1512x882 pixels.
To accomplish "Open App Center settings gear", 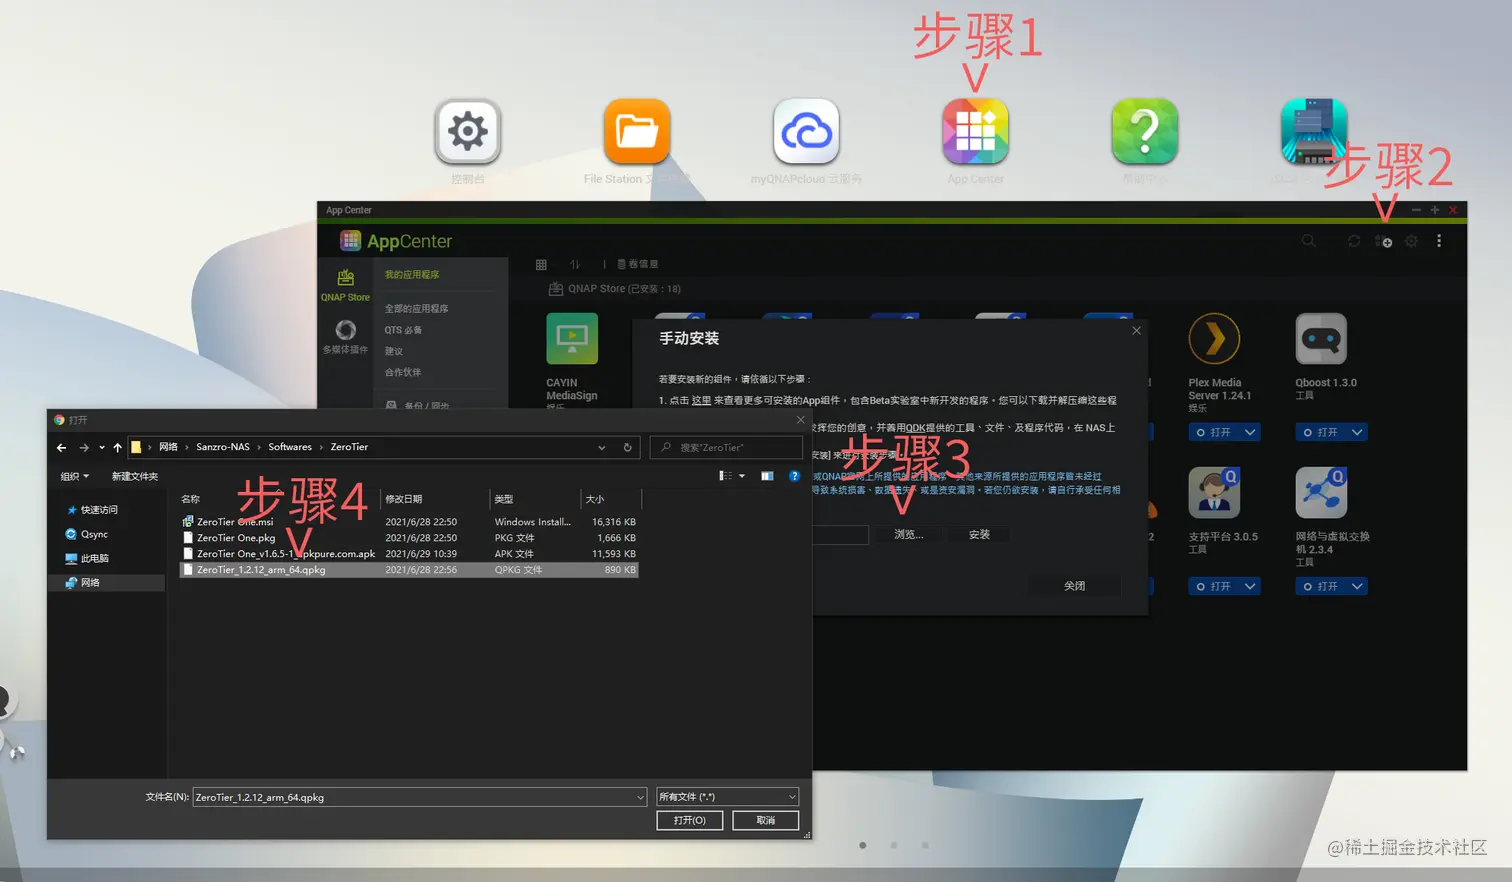I will click(x=1411, y=241).
